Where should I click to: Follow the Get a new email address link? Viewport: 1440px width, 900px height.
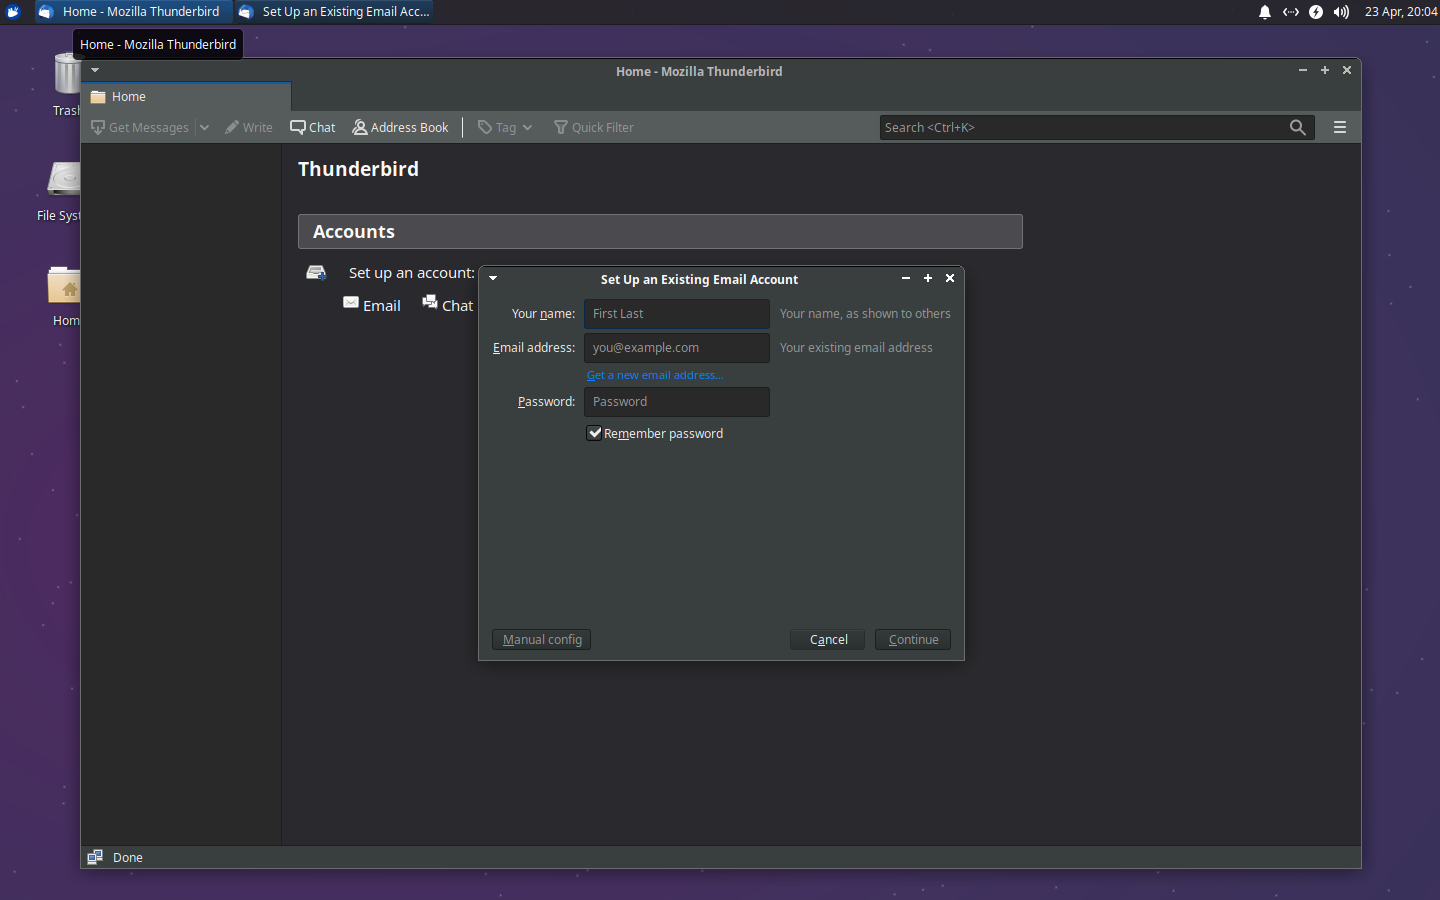tap(654, 375)
